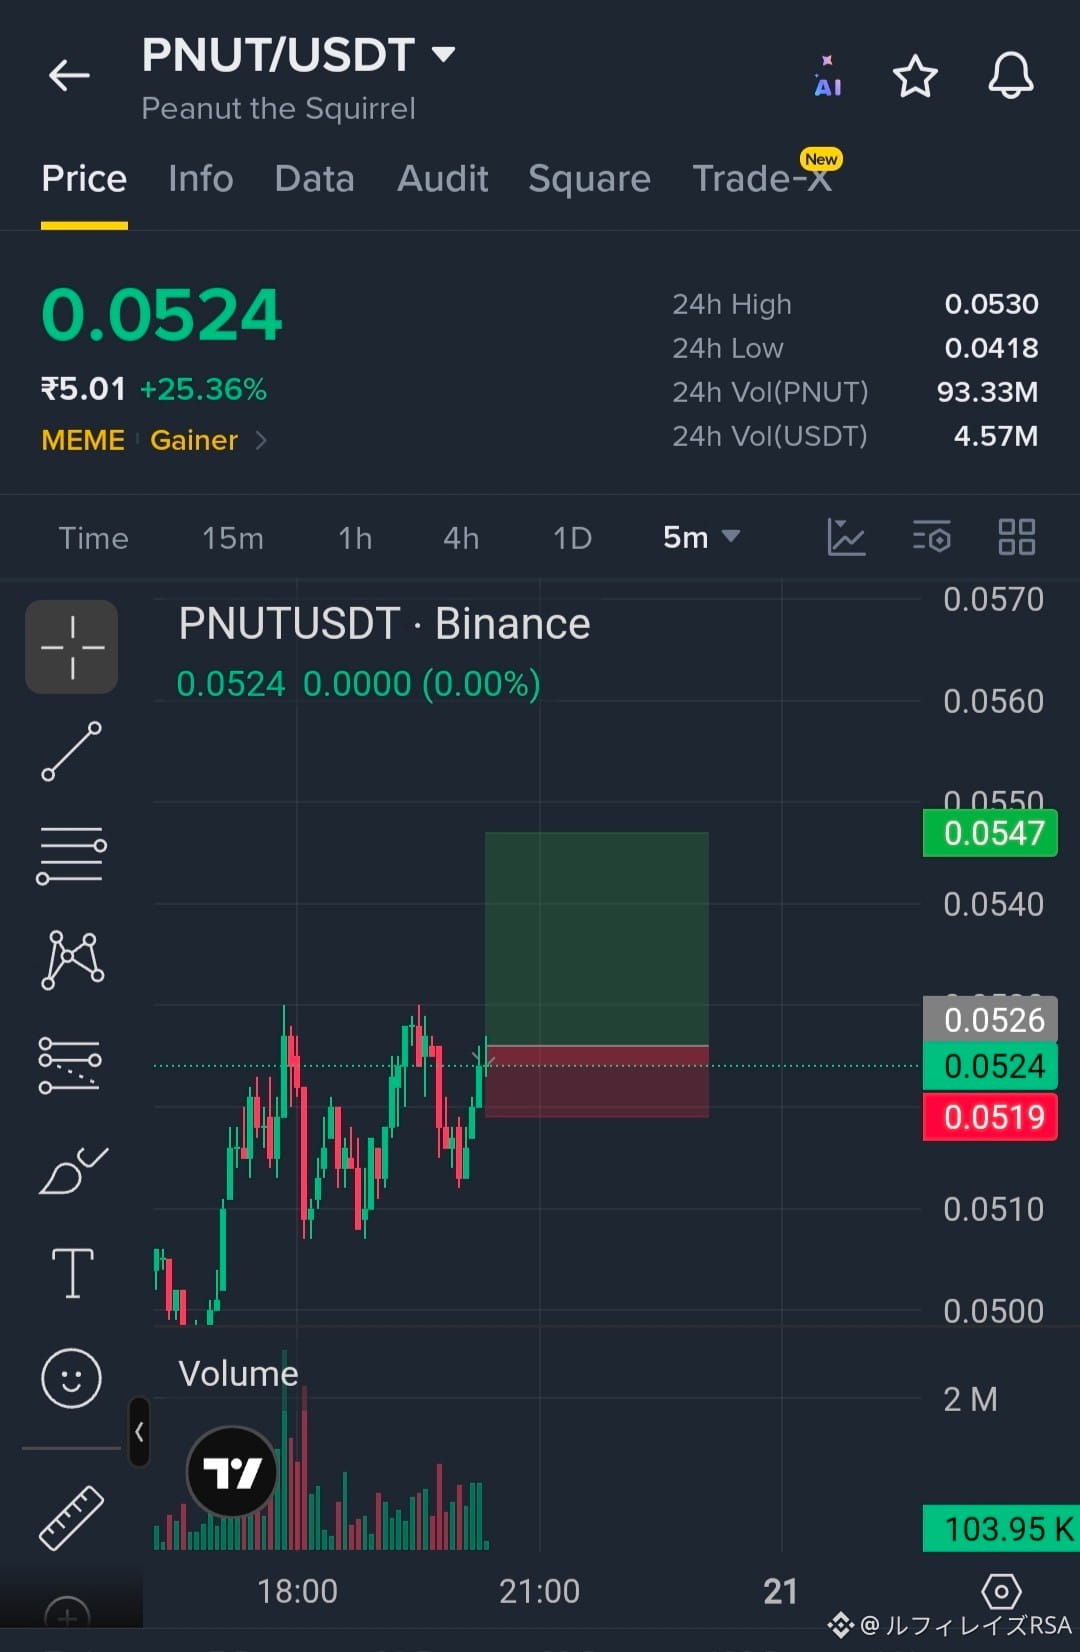
Task: Click the large 0.0524 current price
Action: [x=162, y=315]
